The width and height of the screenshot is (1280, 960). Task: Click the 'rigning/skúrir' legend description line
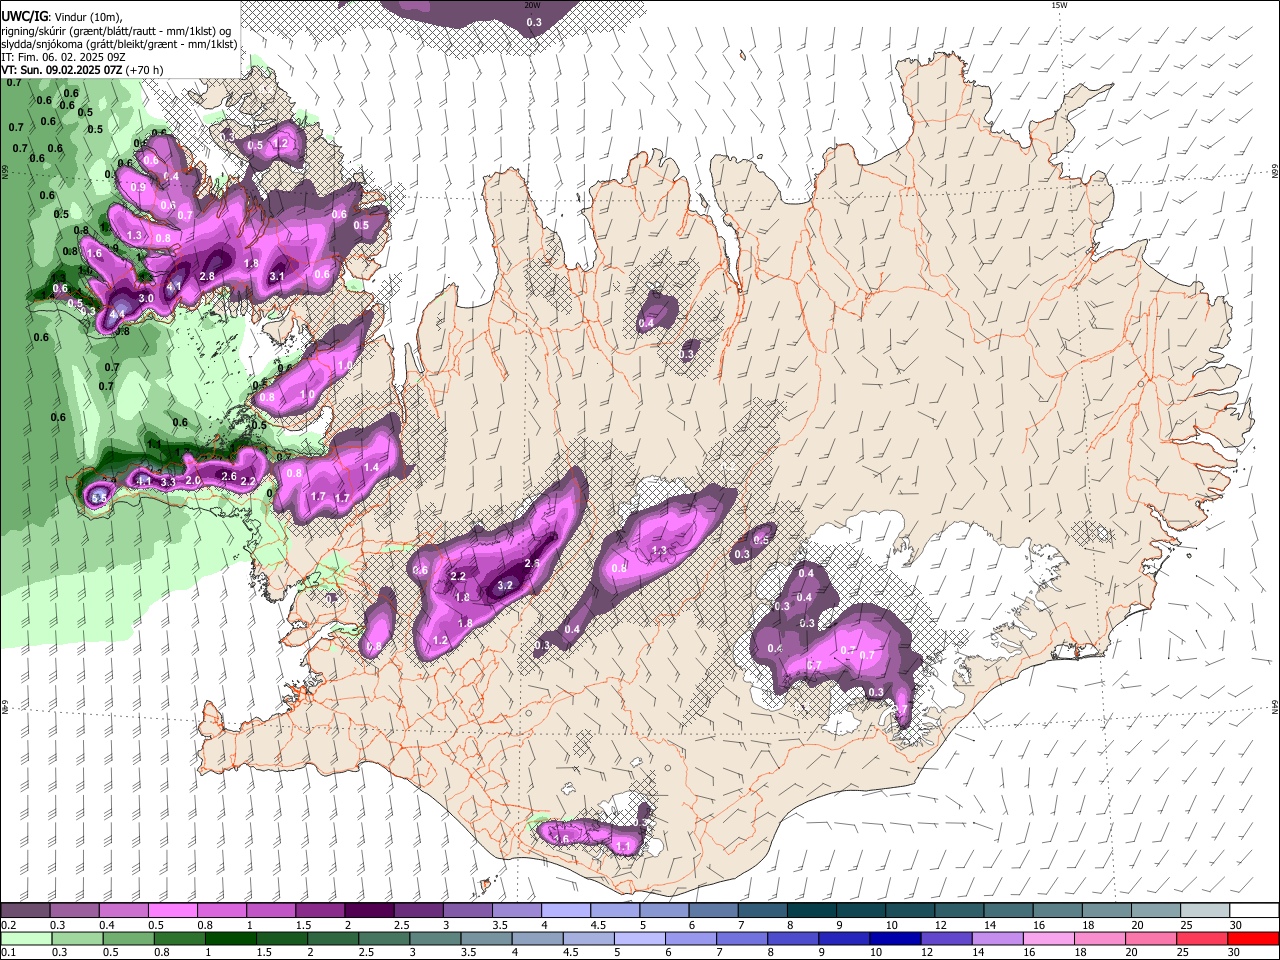[116, 31]
